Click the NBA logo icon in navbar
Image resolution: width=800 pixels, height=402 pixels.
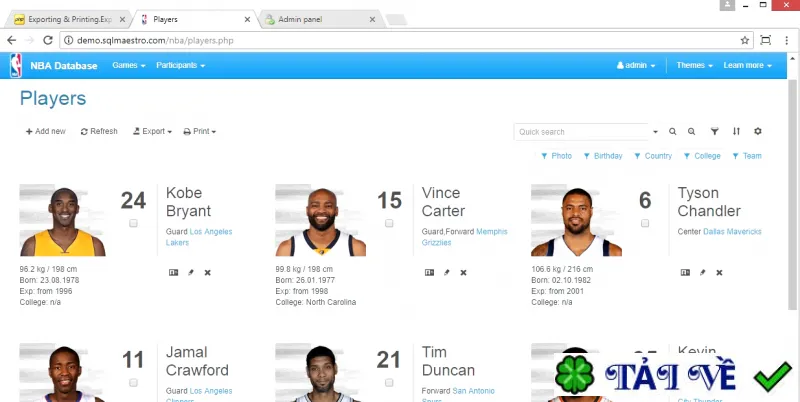16,65
